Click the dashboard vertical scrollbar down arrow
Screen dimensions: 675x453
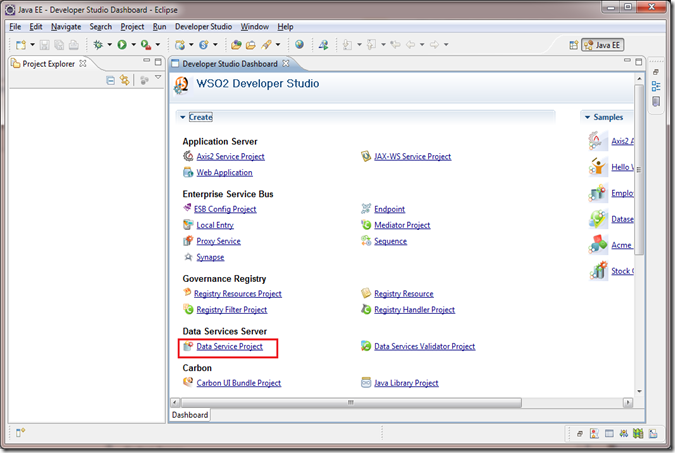[x=639, y=391]
